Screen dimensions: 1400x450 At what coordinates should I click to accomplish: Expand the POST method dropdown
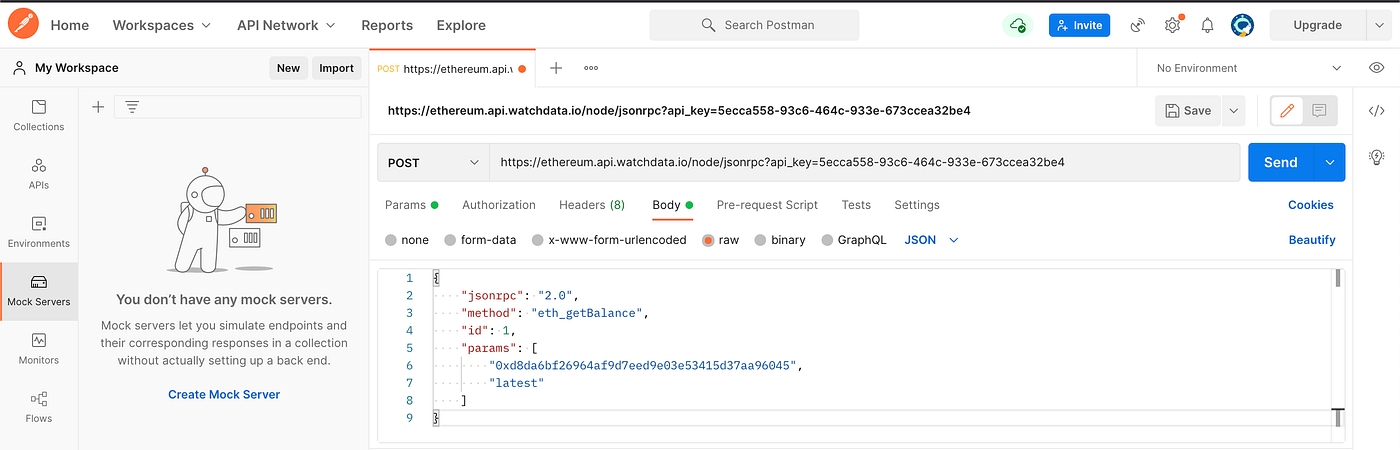click(432, 162)
